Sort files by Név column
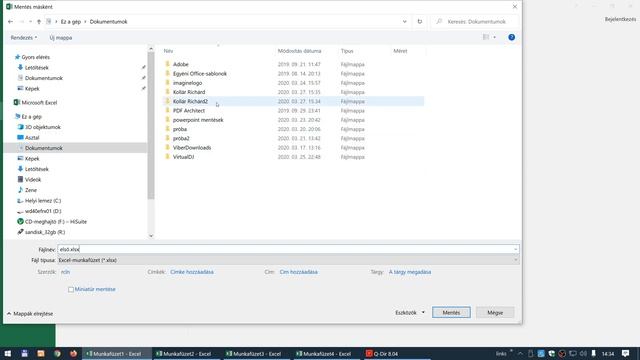This screenshot has height=360, width=640. [x=169, y=51]
